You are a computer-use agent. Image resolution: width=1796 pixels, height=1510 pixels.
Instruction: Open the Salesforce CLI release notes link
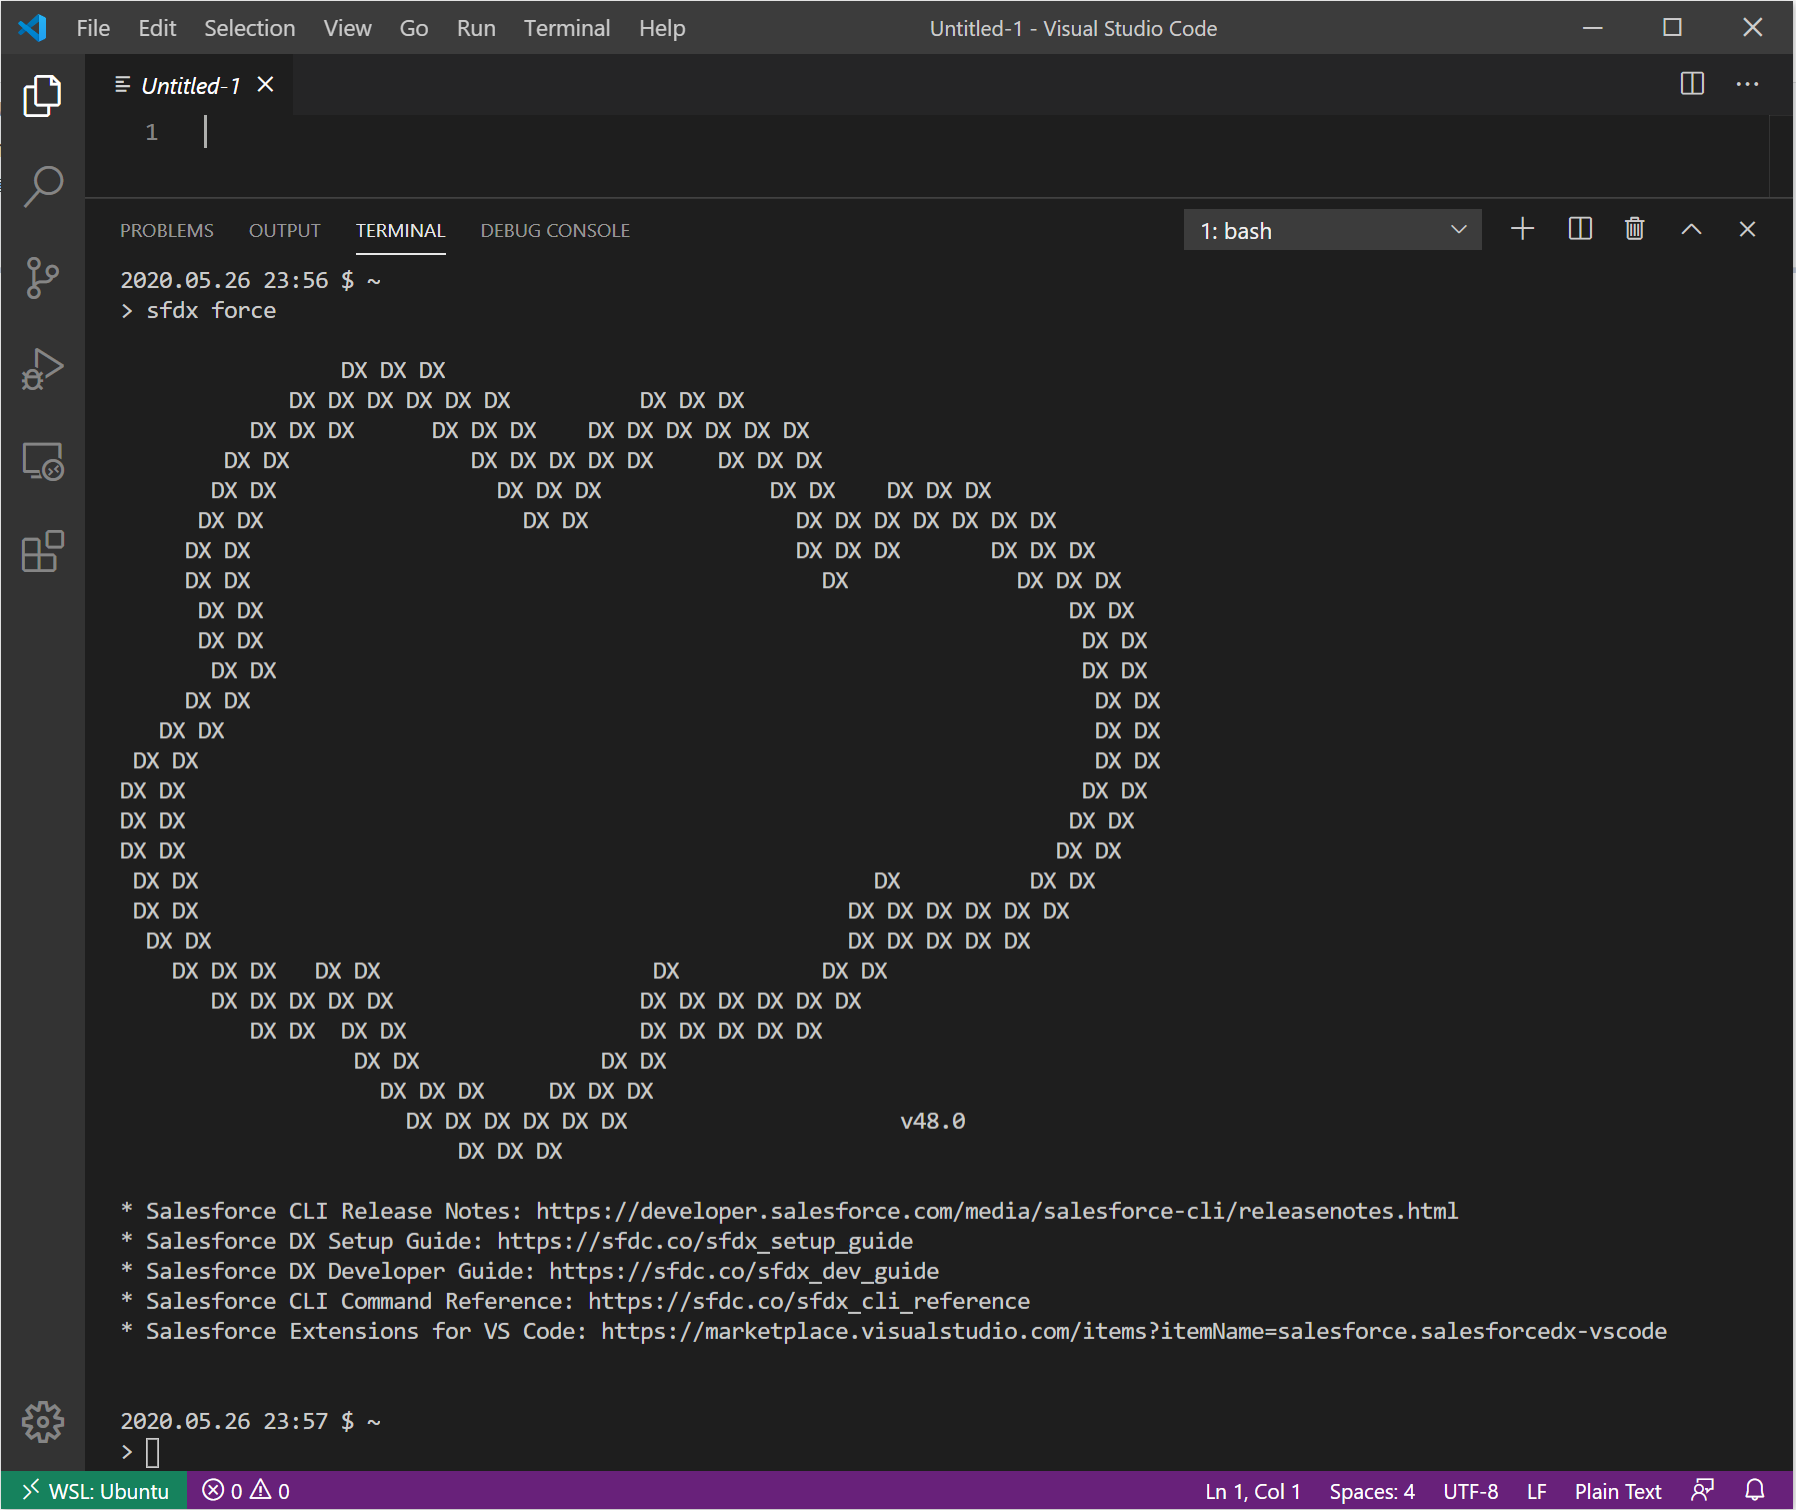pos(997,1211)
